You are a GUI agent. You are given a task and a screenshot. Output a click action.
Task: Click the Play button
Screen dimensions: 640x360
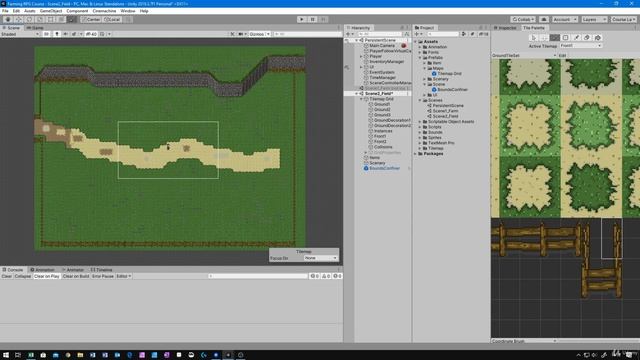(x=302, y=19)
